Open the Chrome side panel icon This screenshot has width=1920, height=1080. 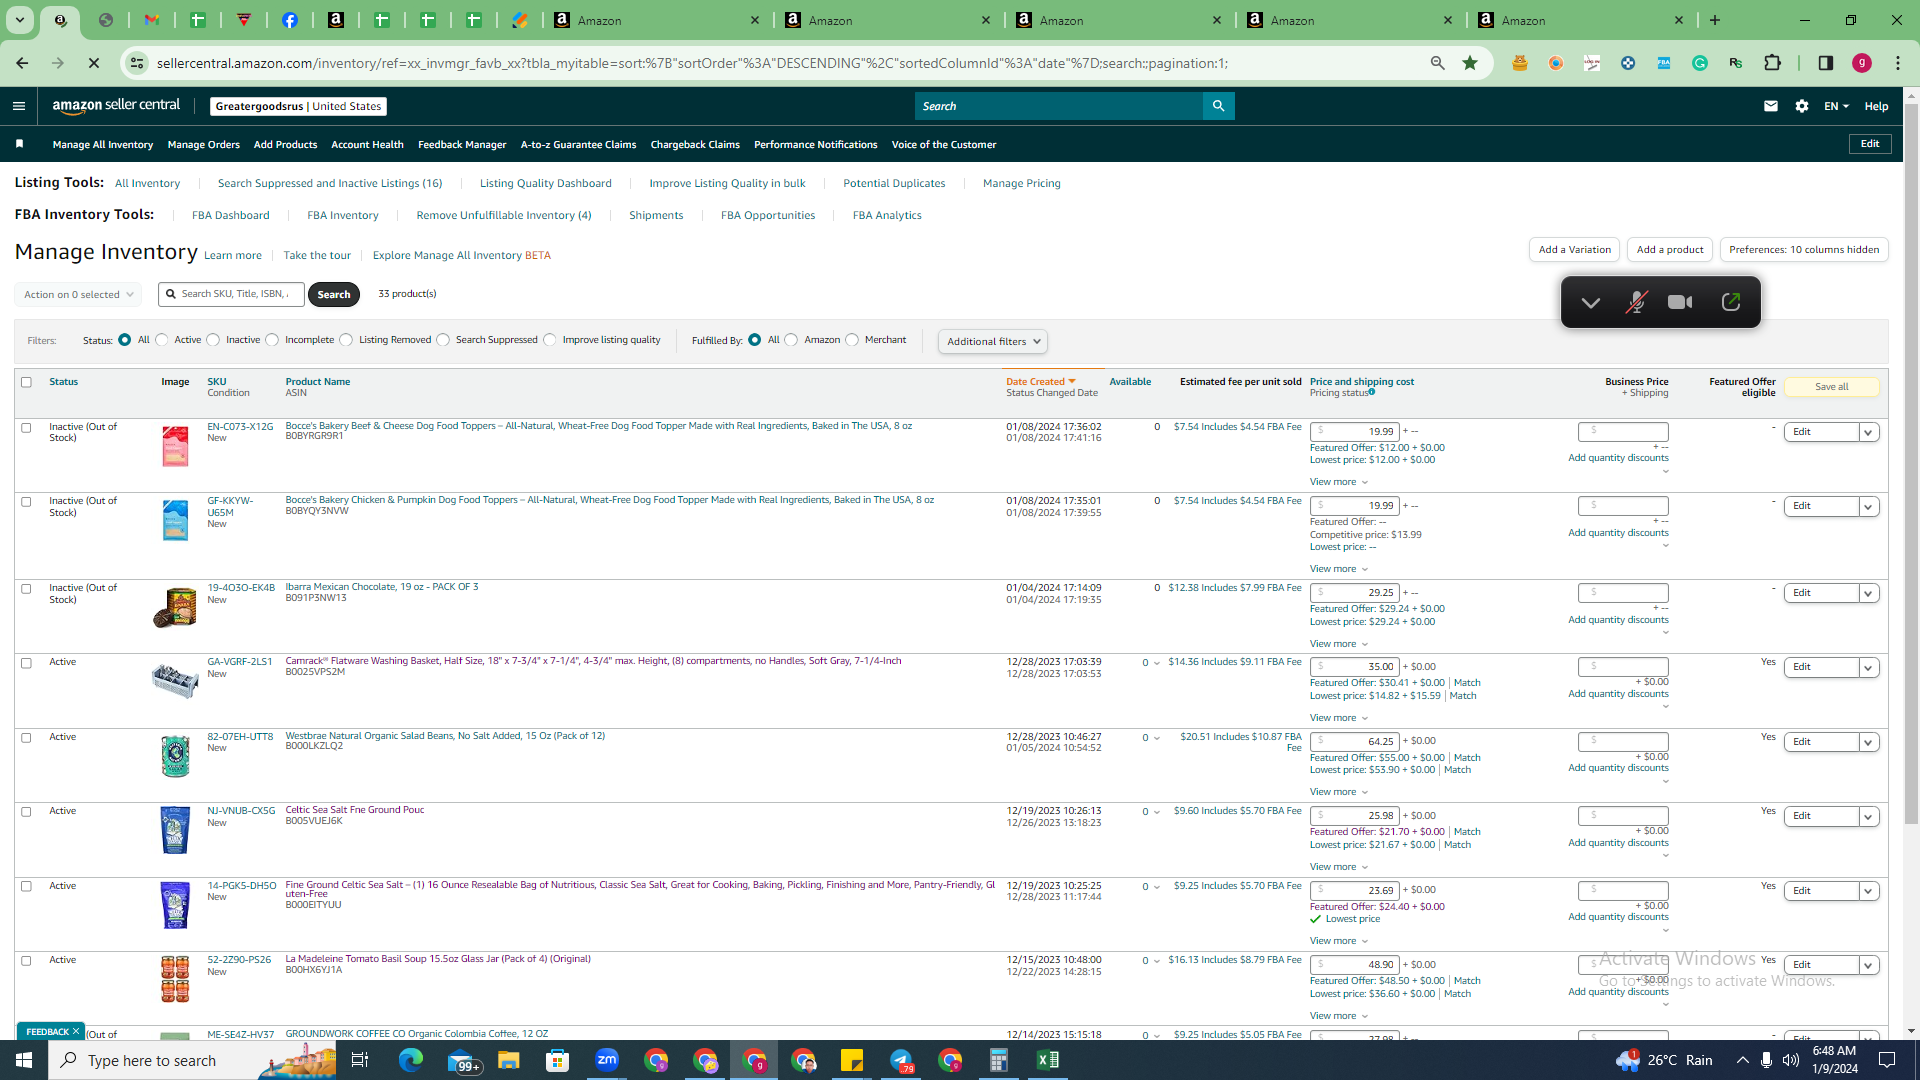[x=1826, y=63]
